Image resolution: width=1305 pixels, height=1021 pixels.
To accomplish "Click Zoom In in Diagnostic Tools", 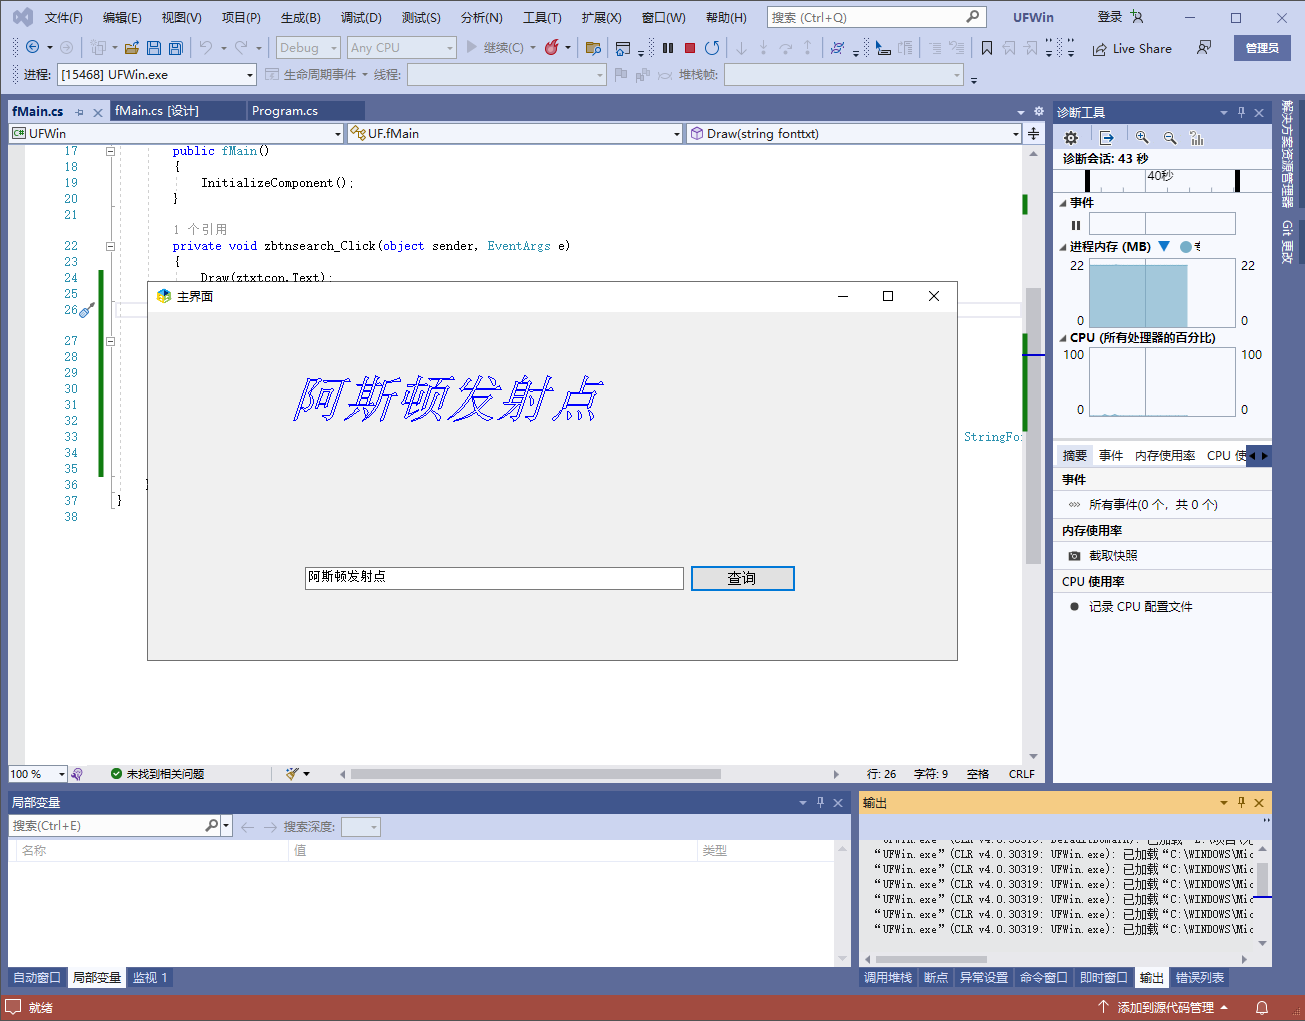I will point(1142,138).
